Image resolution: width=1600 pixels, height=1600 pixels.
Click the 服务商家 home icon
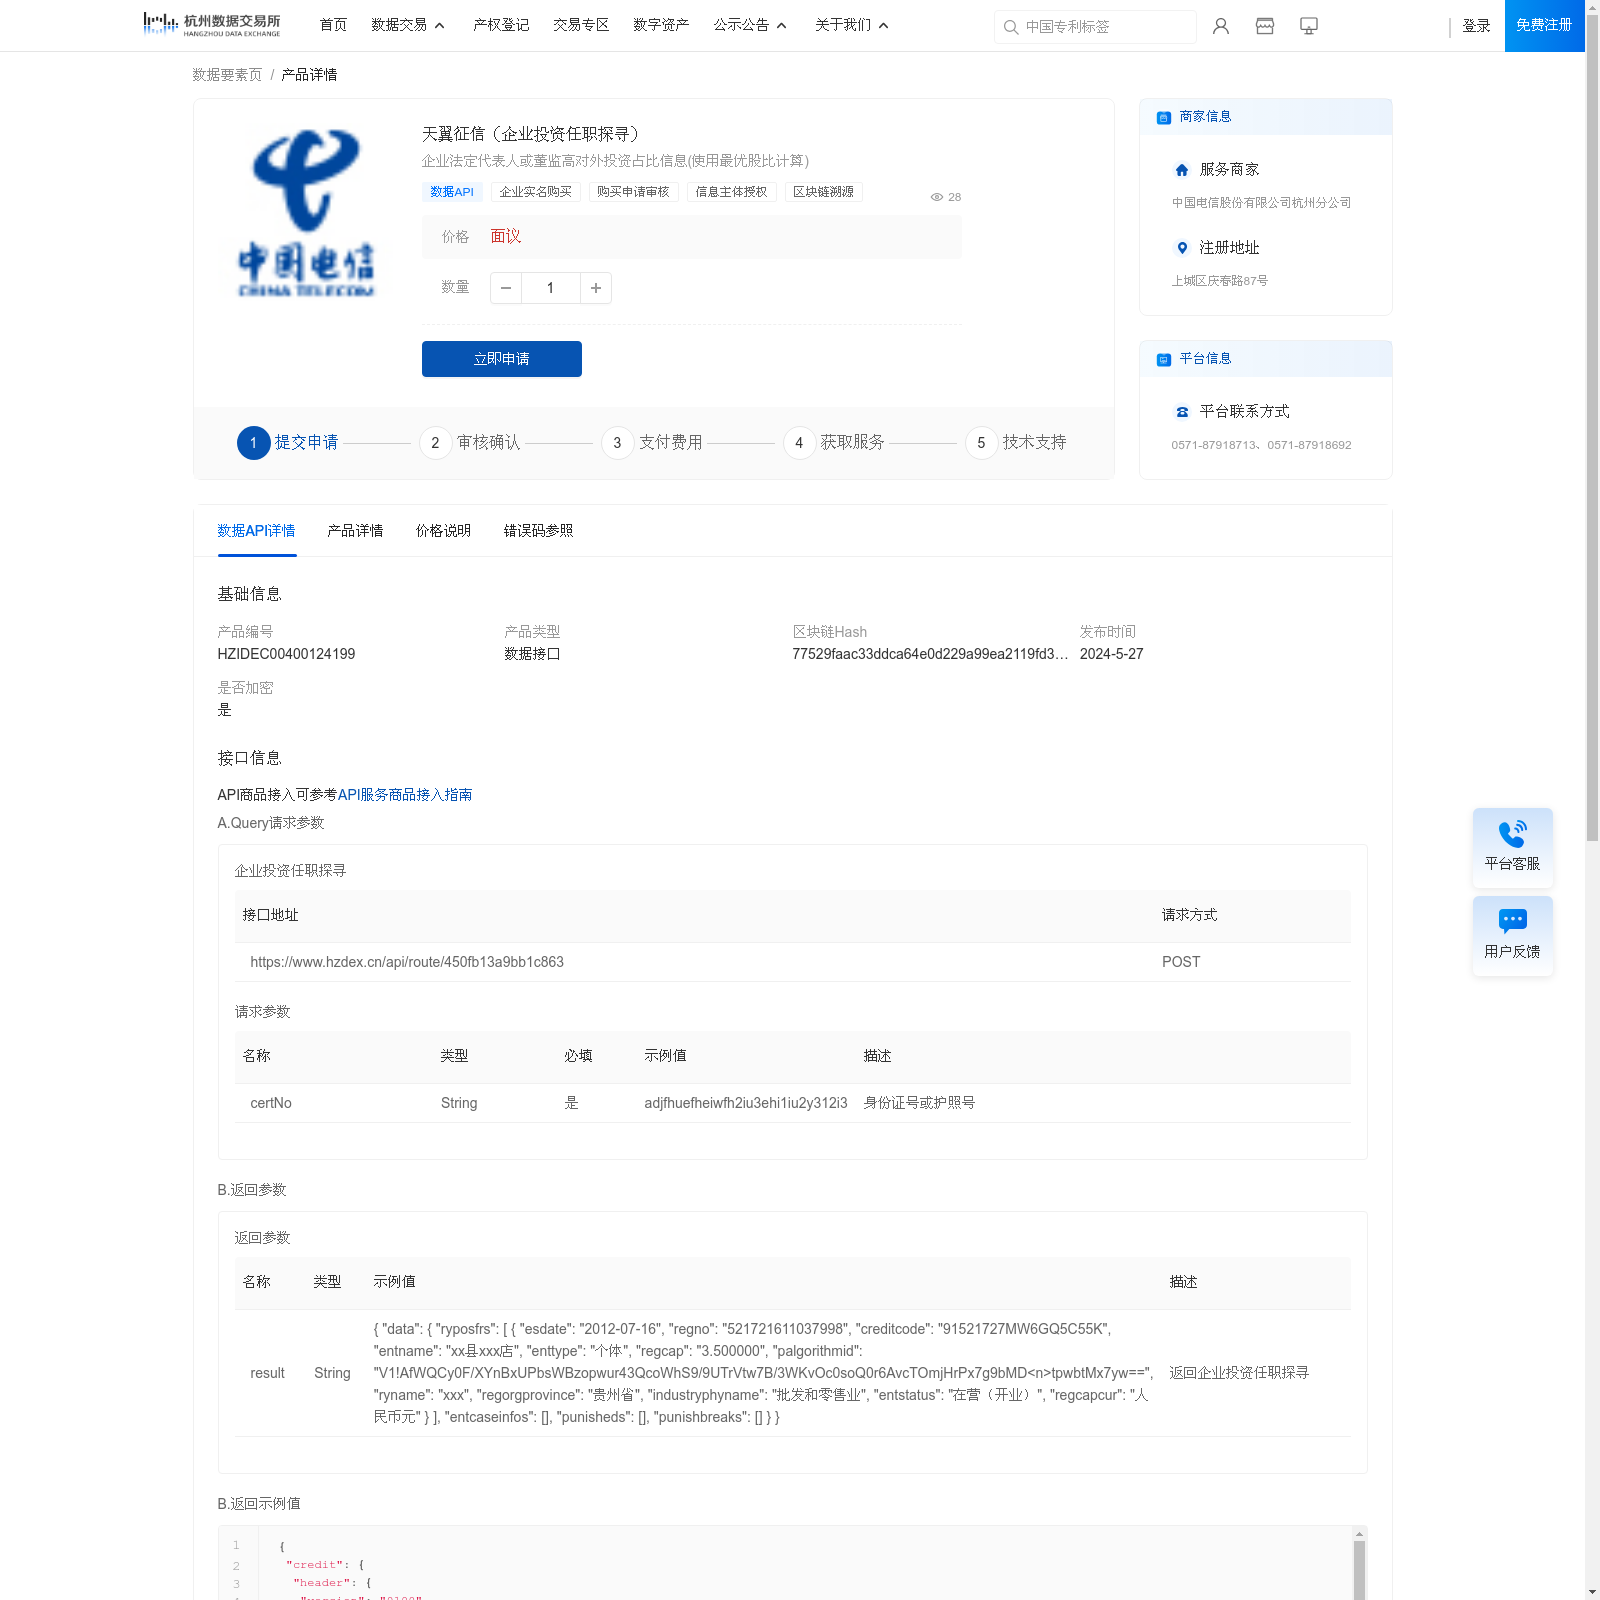click(x=1182, y=170)
